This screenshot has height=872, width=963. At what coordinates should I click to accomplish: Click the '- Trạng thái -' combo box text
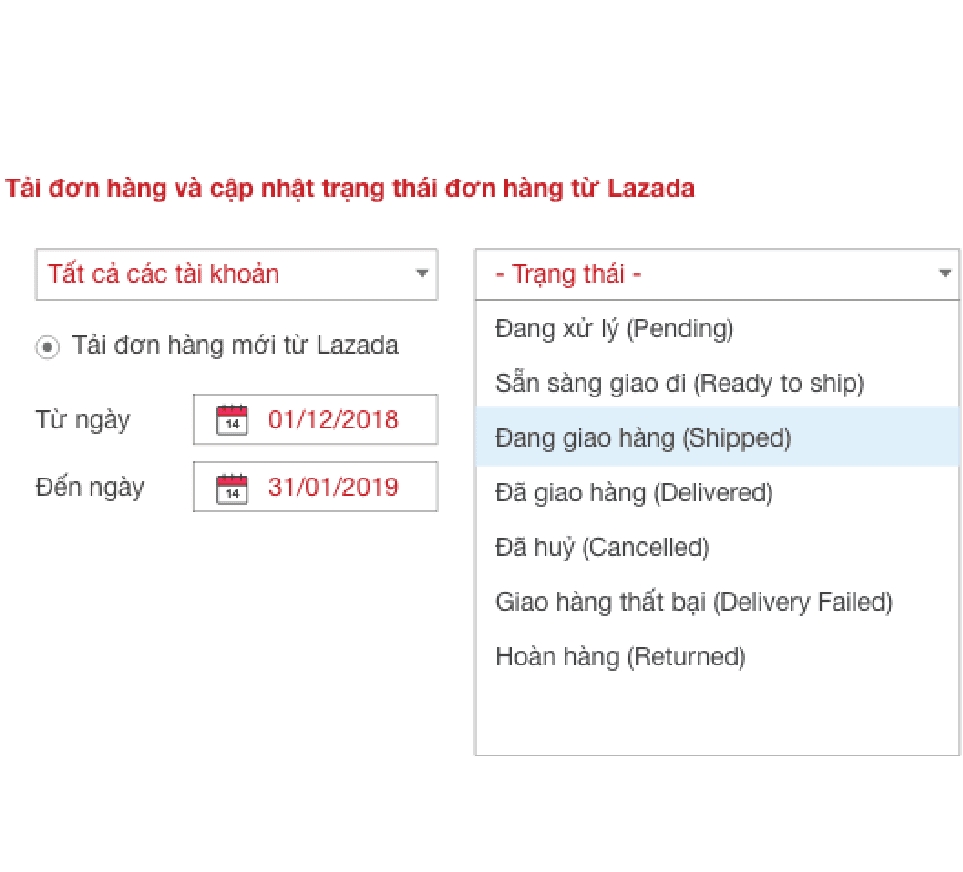pos(568,274)
